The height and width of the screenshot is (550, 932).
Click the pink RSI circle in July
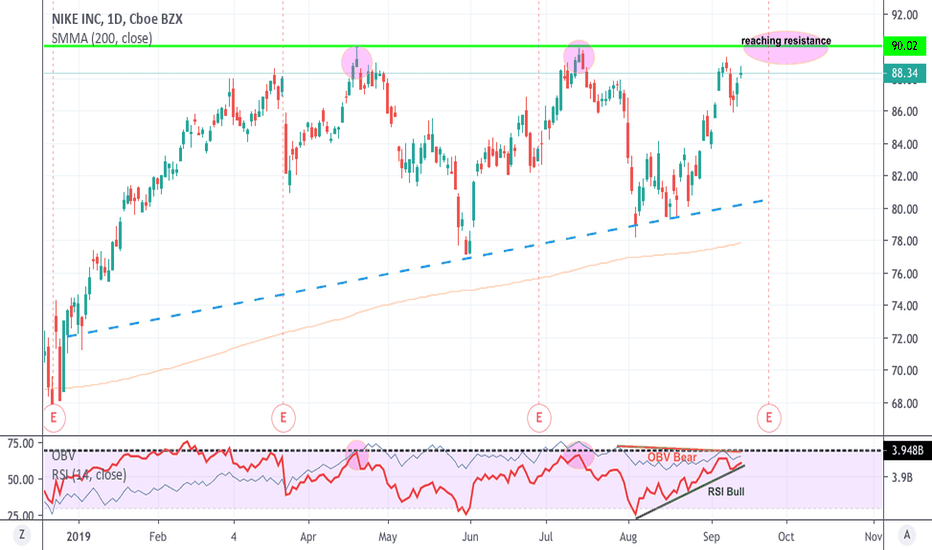[x=580, y=455]
